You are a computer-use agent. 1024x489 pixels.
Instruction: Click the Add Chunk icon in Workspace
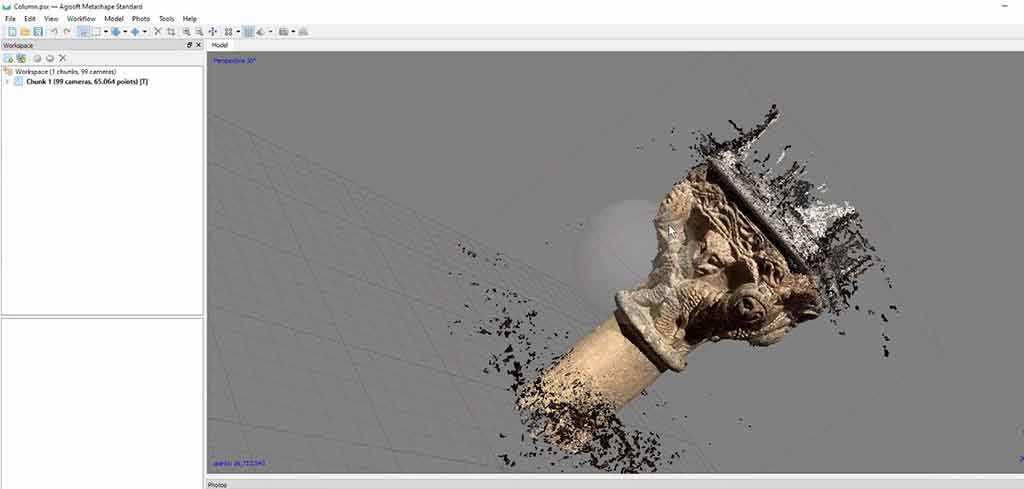[8, 58]
